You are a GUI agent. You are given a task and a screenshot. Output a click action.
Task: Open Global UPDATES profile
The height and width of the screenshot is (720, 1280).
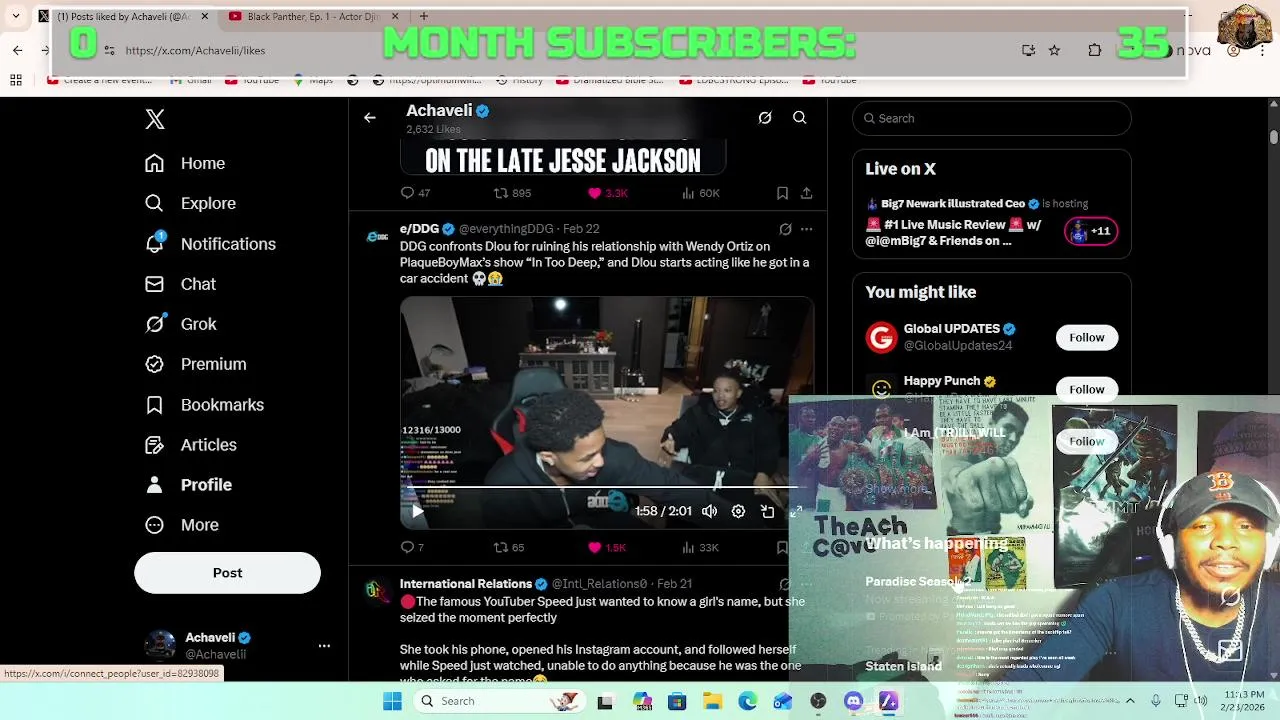(x=952, y=329)
